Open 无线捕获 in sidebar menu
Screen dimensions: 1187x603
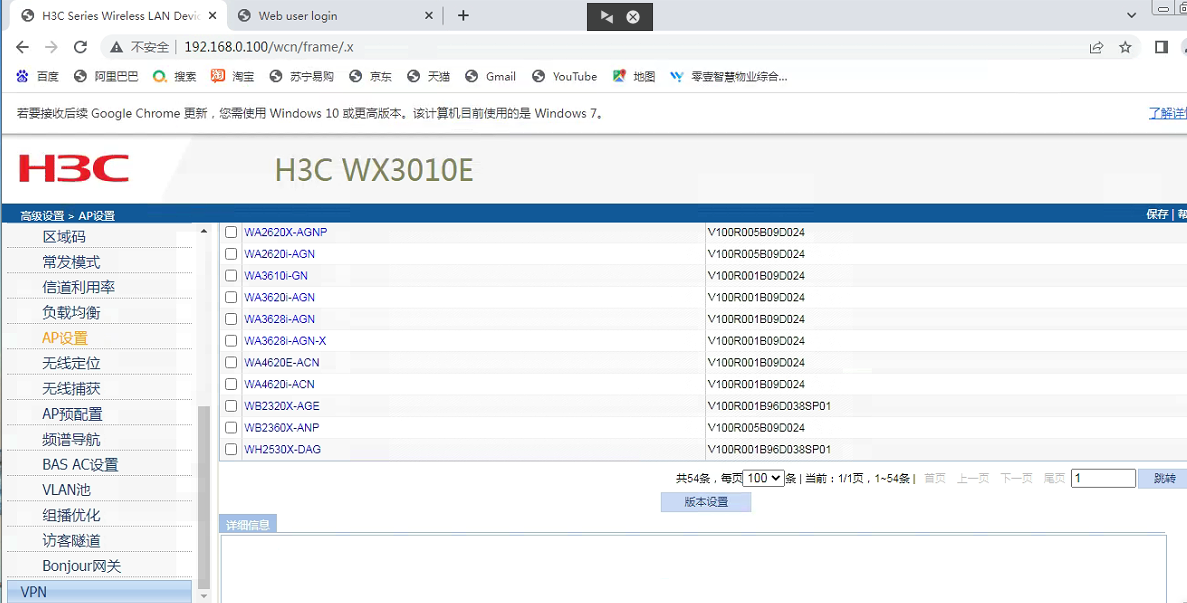pyautogui.click(x=71, y=389)
